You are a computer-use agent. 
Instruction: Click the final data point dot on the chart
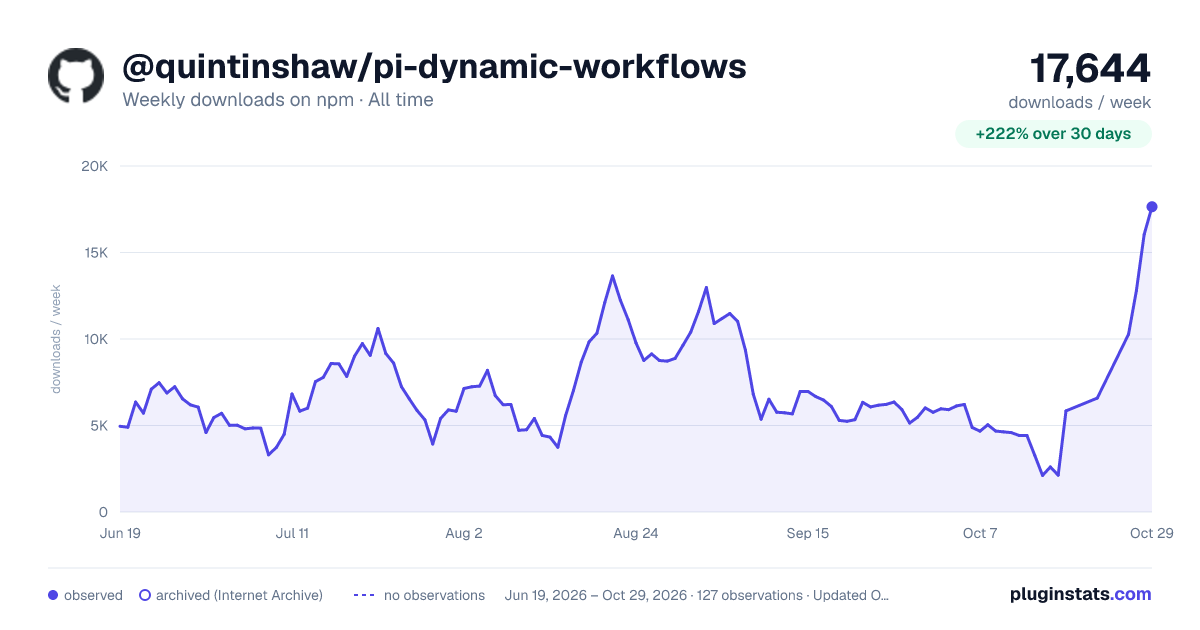(1152, 207)
